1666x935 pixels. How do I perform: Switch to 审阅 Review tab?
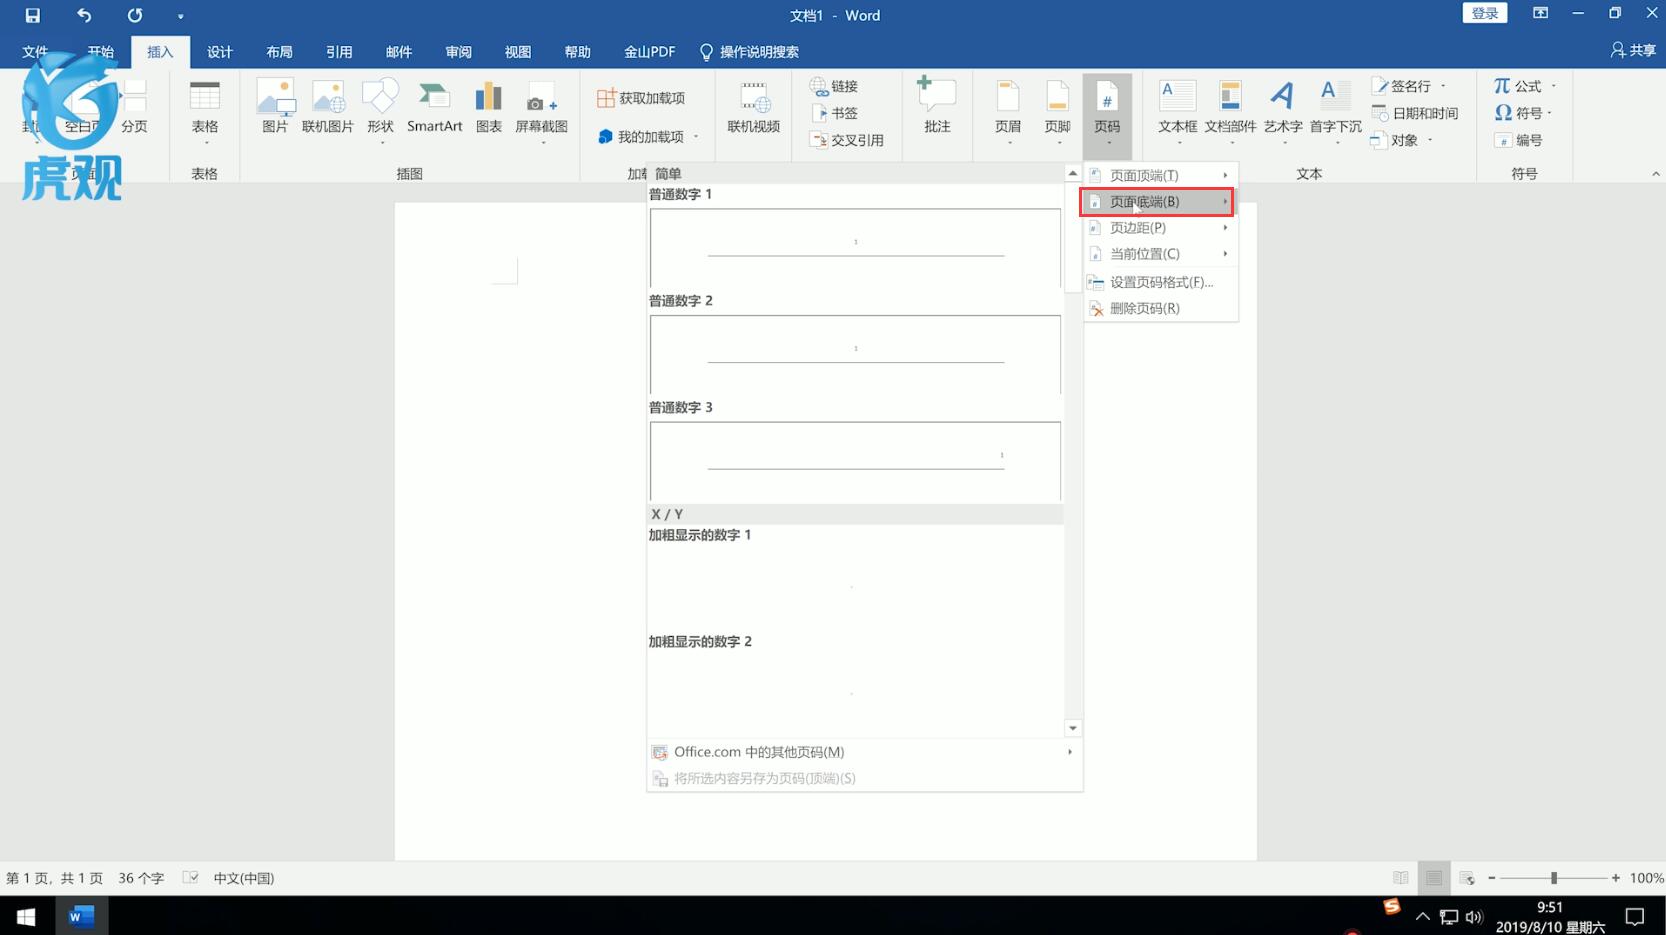coord(458,52)
